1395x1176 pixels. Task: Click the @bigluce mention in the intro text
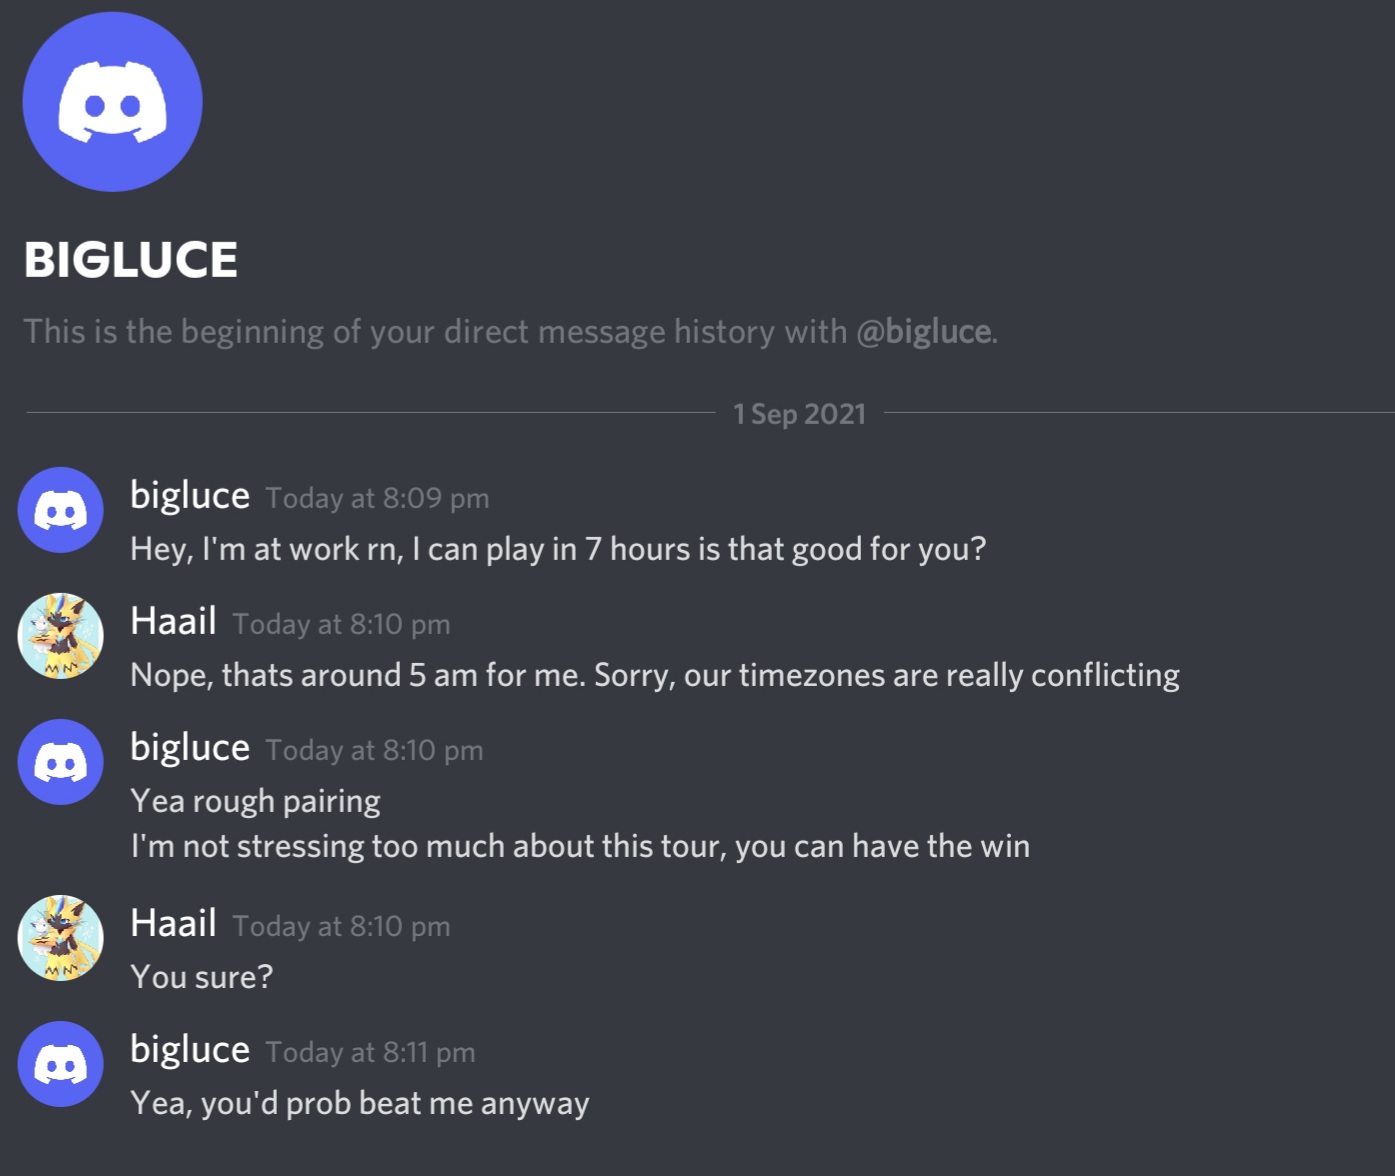(x=924, y=332)
